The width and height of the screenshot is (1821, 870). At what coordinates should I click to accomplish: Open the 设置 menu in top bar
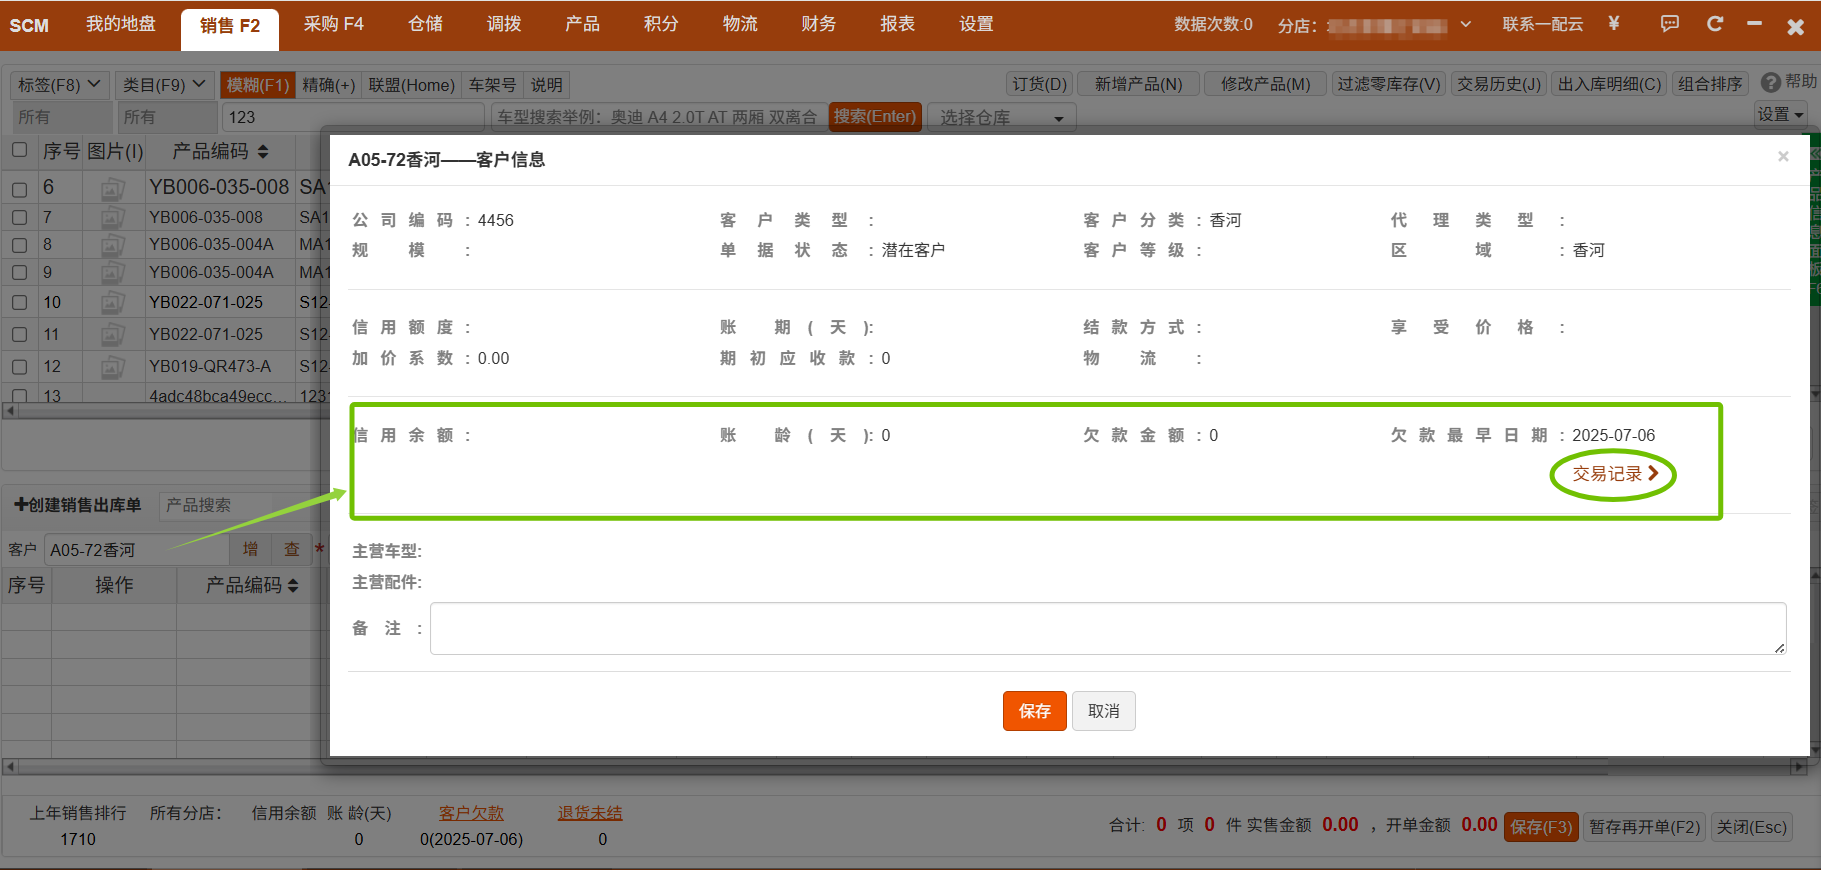[x=977, y=24]
